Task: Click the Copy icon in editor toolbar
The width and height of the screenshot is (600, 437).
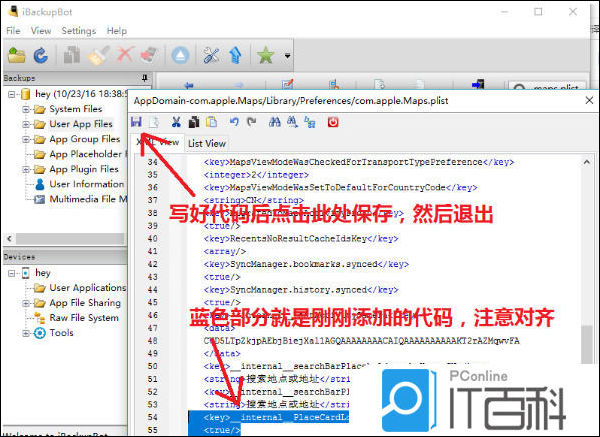Action: (194, 122)
